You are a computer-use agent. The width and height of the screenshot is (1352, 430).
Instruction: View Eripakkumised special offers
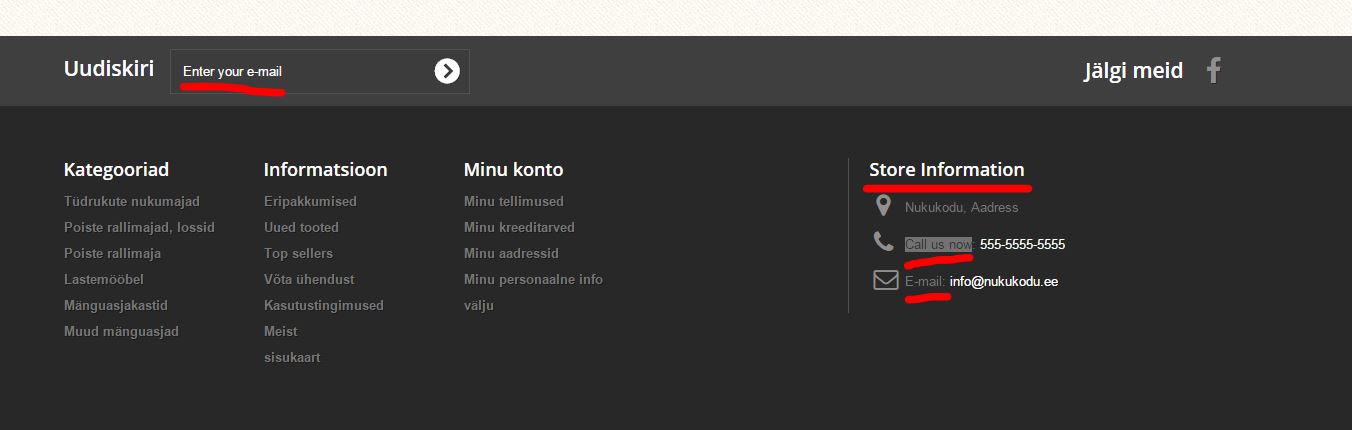(310, 201)
